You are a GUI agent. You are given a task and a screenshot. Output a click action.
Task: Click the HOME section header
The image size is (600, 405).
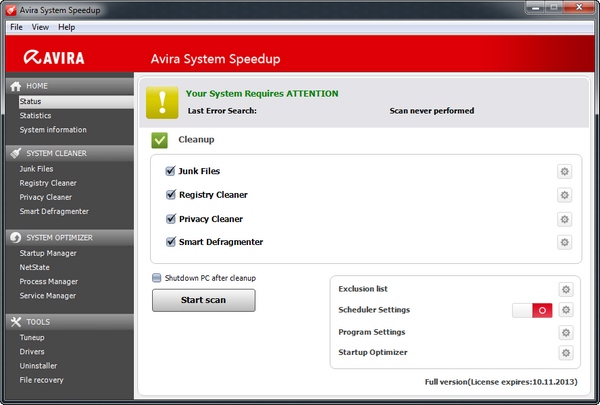70,86
